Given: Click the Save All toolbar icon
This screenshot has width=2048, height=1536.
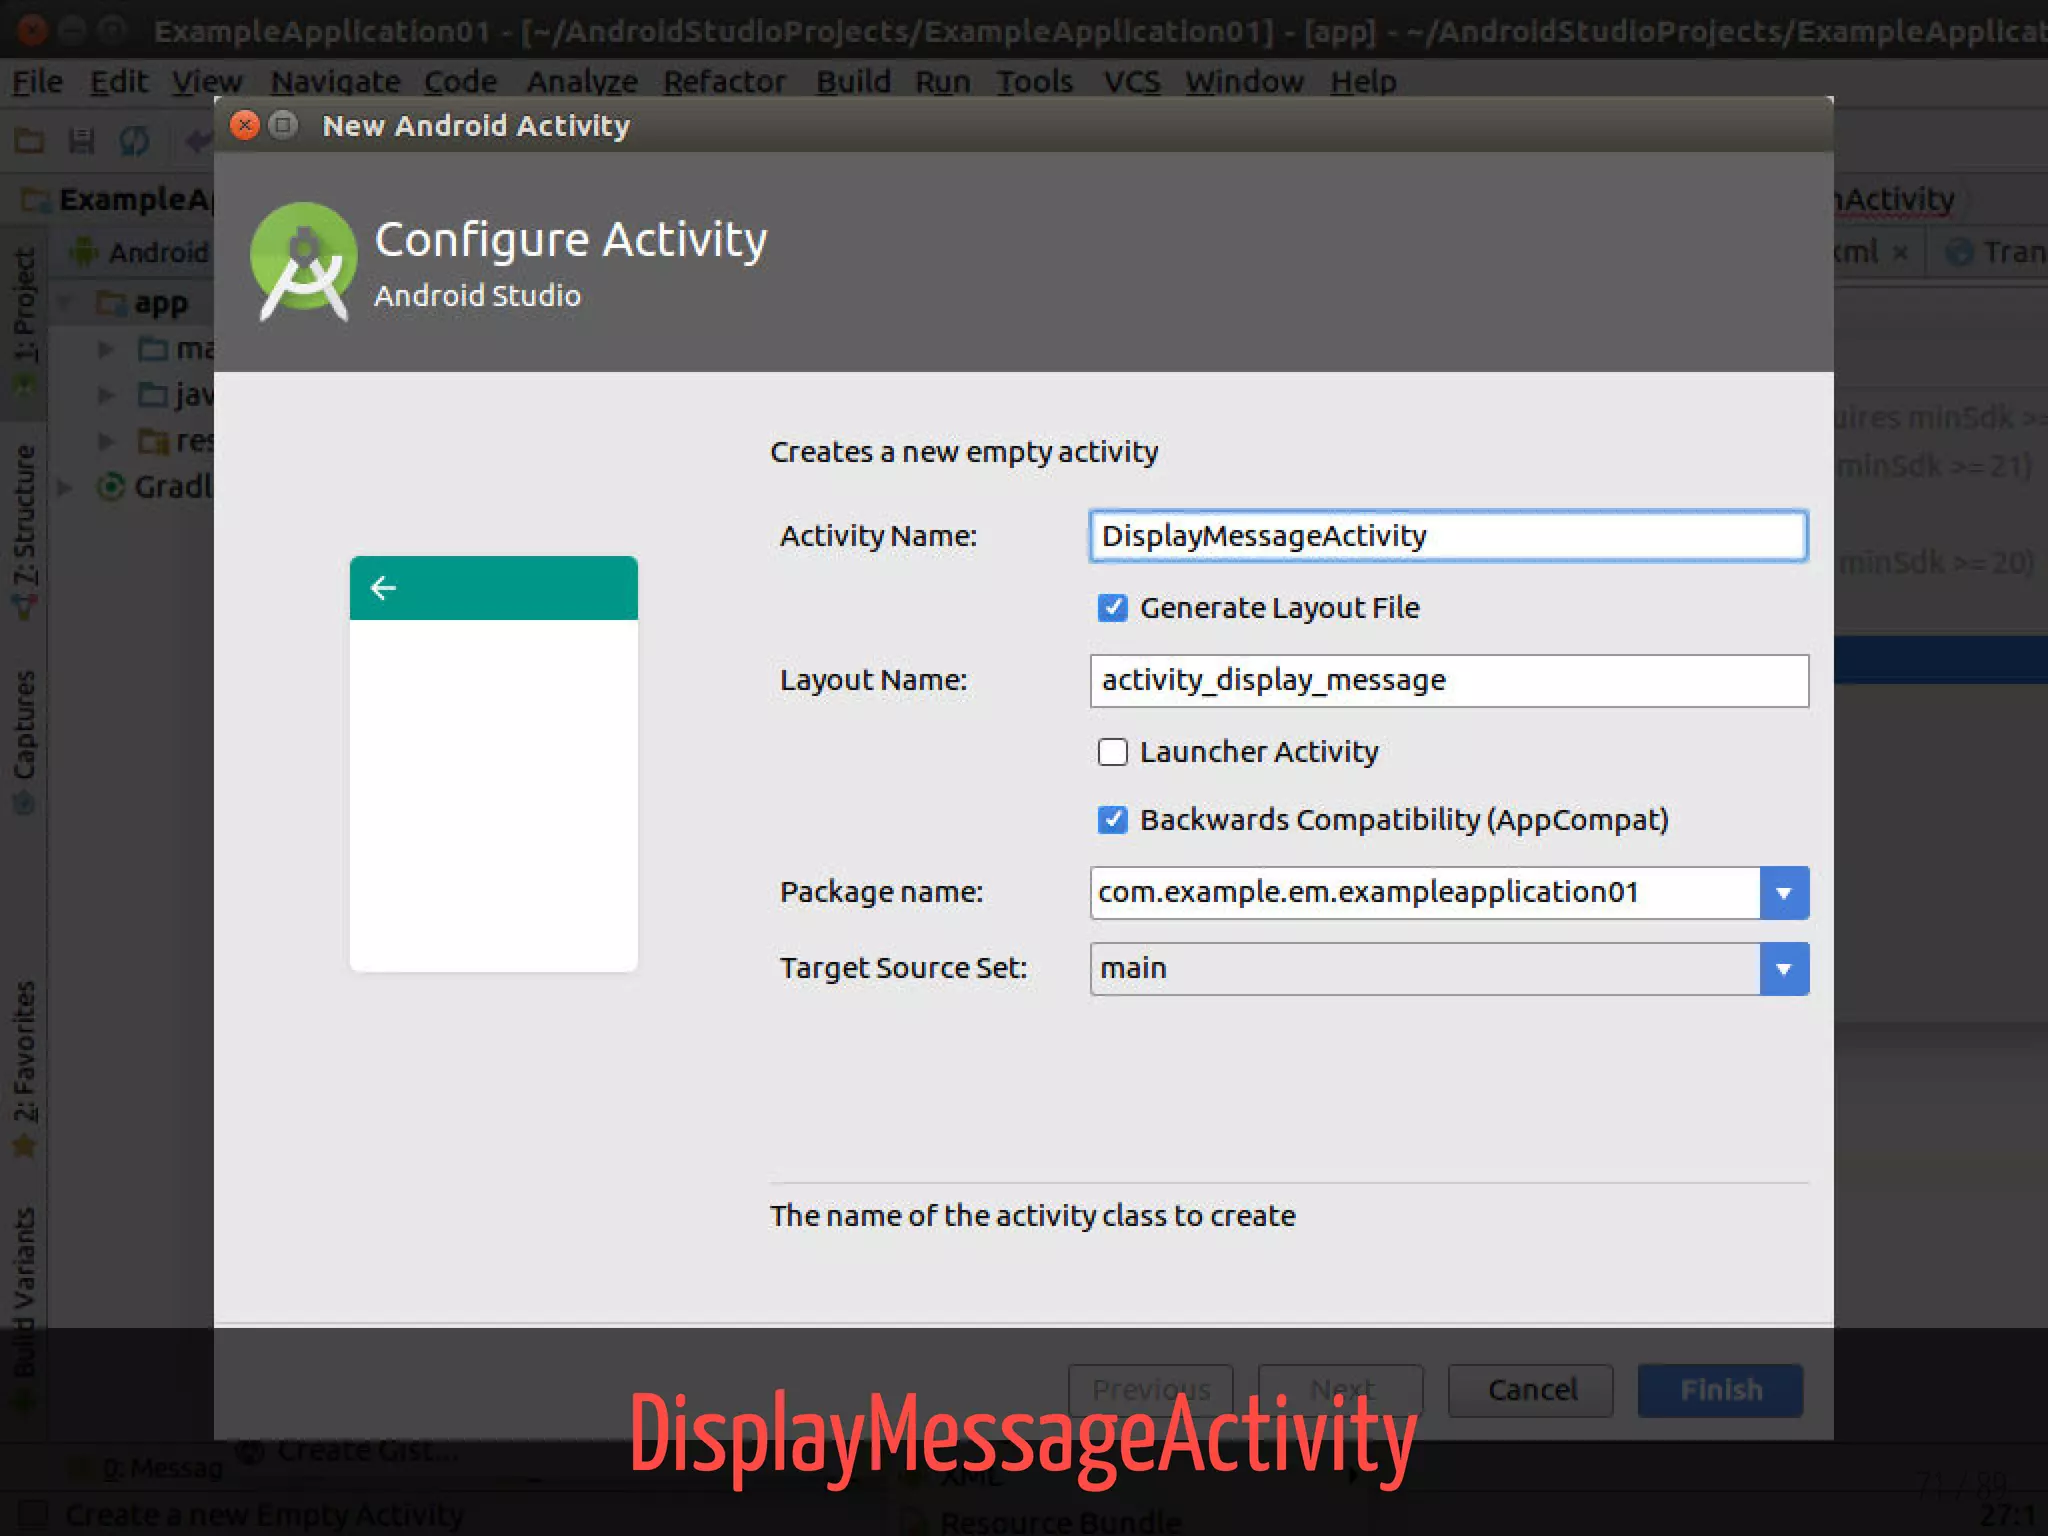Looking at the screenshot, I should pos(81,141).
